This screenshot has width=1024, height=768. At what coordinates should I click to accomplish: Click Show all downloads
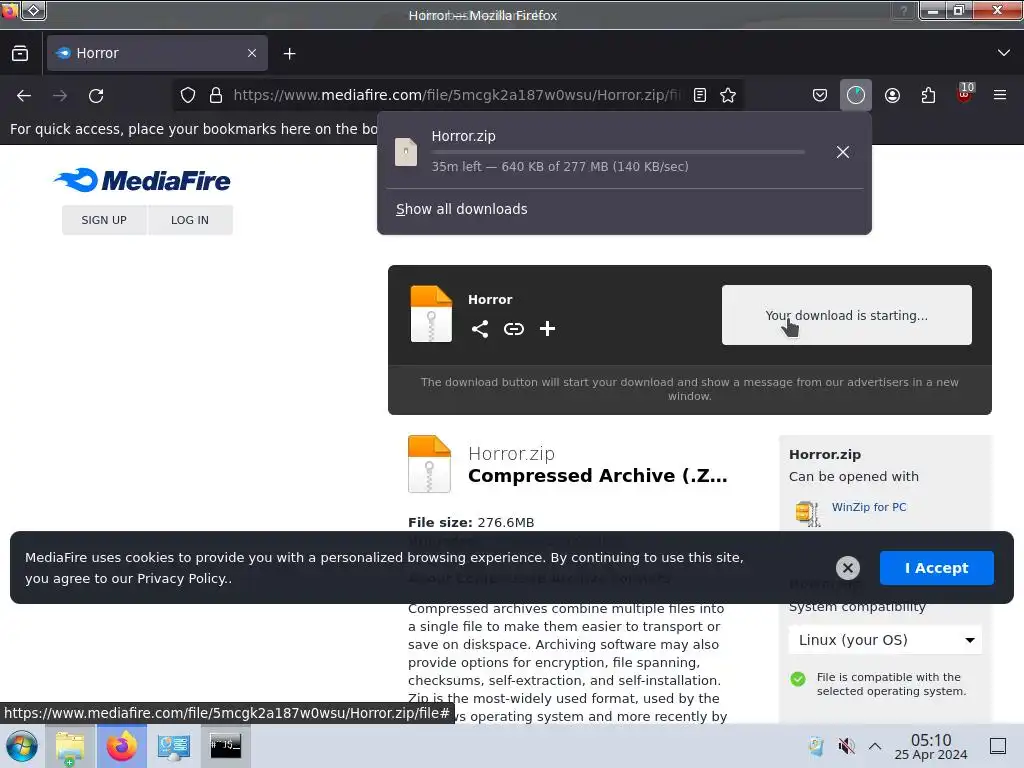pyautogui.click(x=462, y=209)
